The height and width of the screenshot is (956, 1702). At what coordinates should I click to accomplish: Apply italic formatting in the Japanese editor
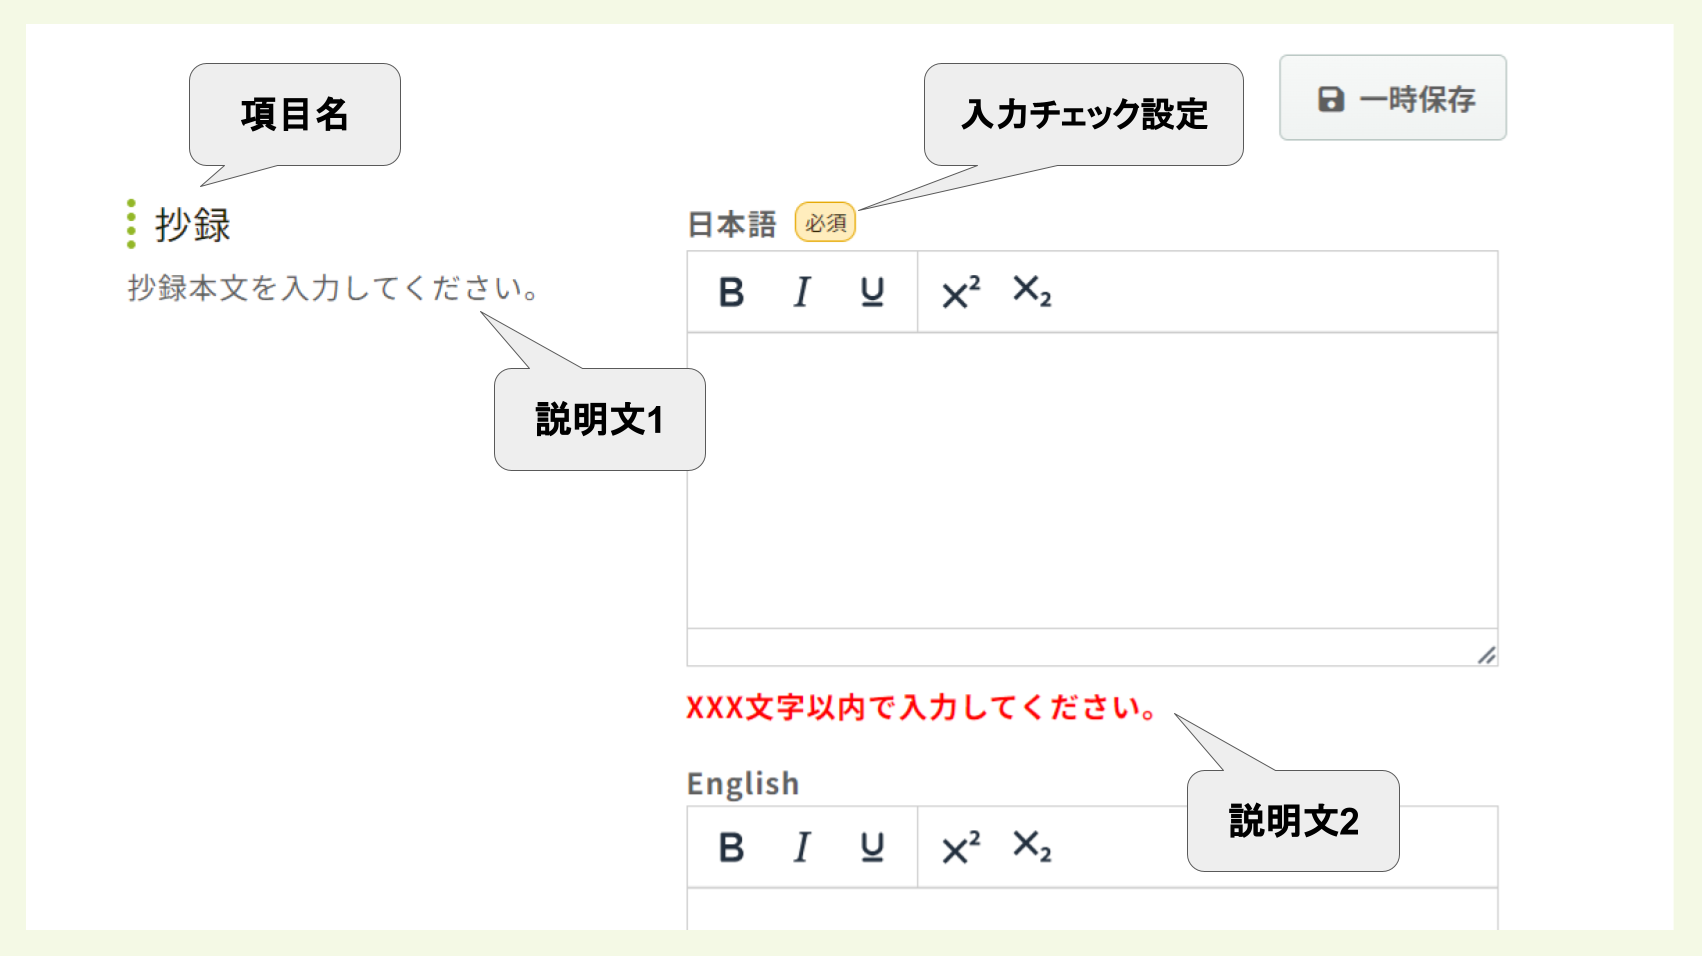pos(801,291)
